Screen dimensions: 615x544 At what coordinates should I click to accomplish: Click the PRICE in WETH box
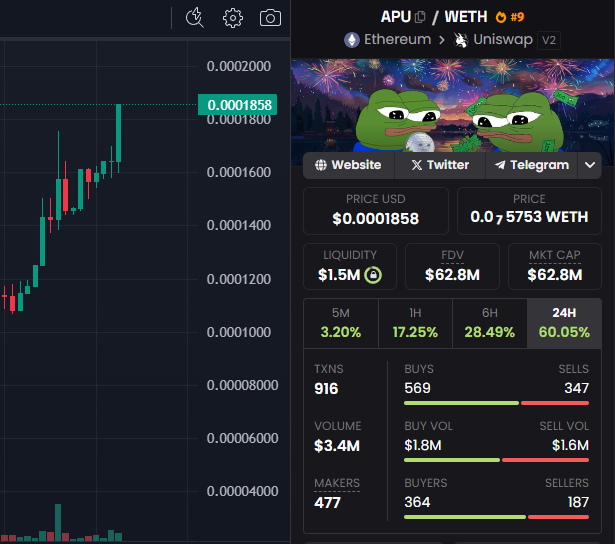529,211
